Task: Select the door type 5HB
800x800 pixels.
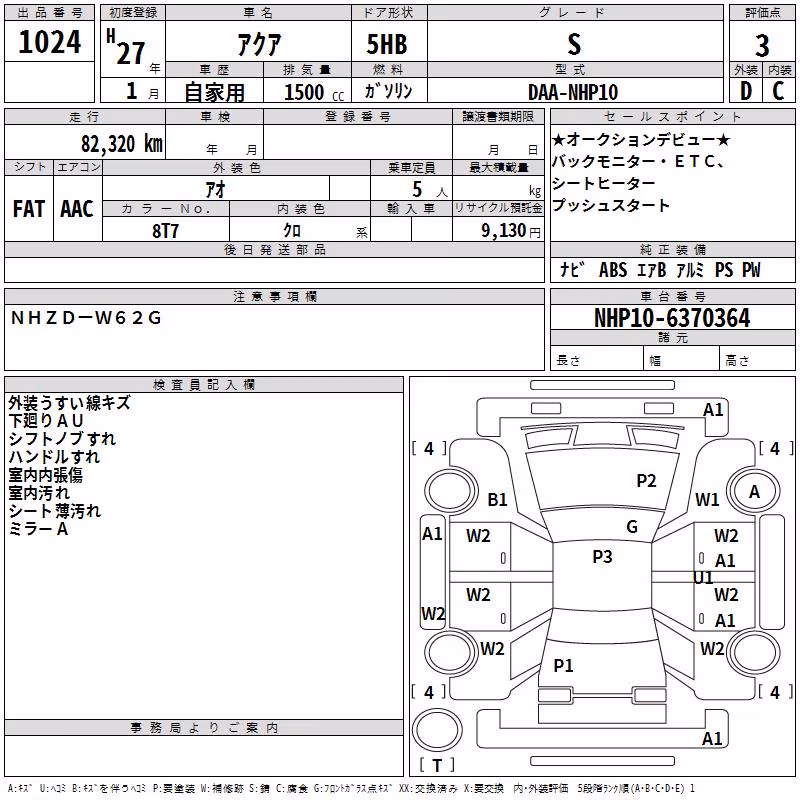Action: [387, 44]
